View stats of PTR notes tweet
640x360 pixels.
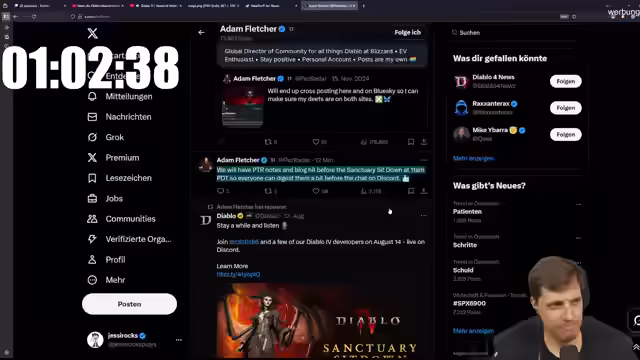[371, 191]
